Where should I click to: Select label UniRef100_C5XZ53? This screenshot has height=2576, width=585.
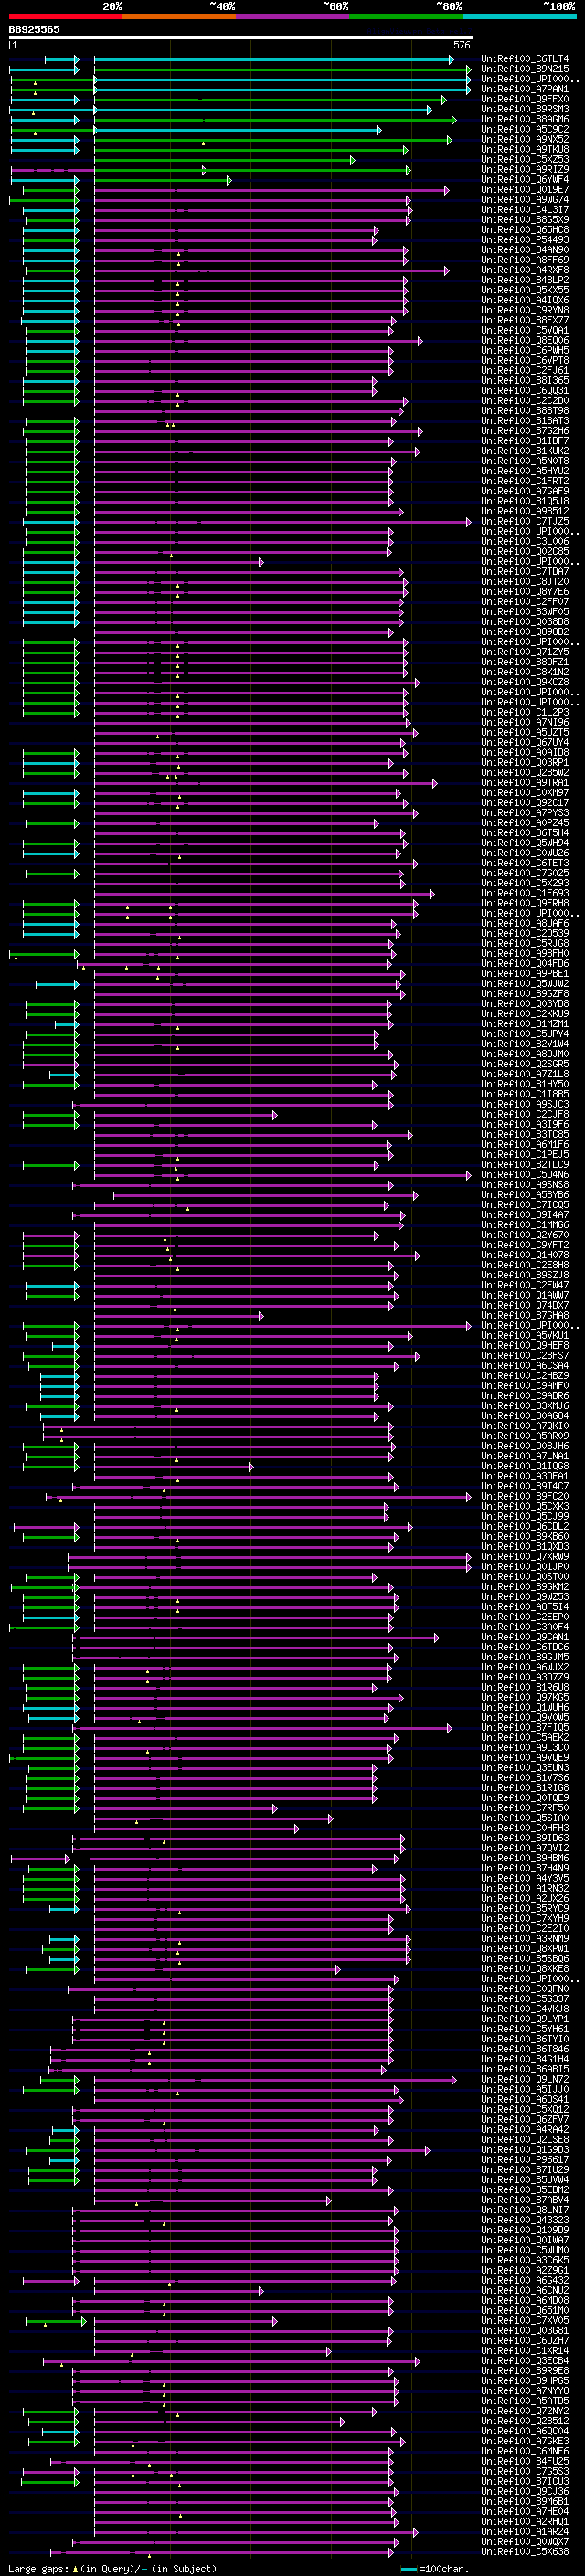click(x=525, y=159)
